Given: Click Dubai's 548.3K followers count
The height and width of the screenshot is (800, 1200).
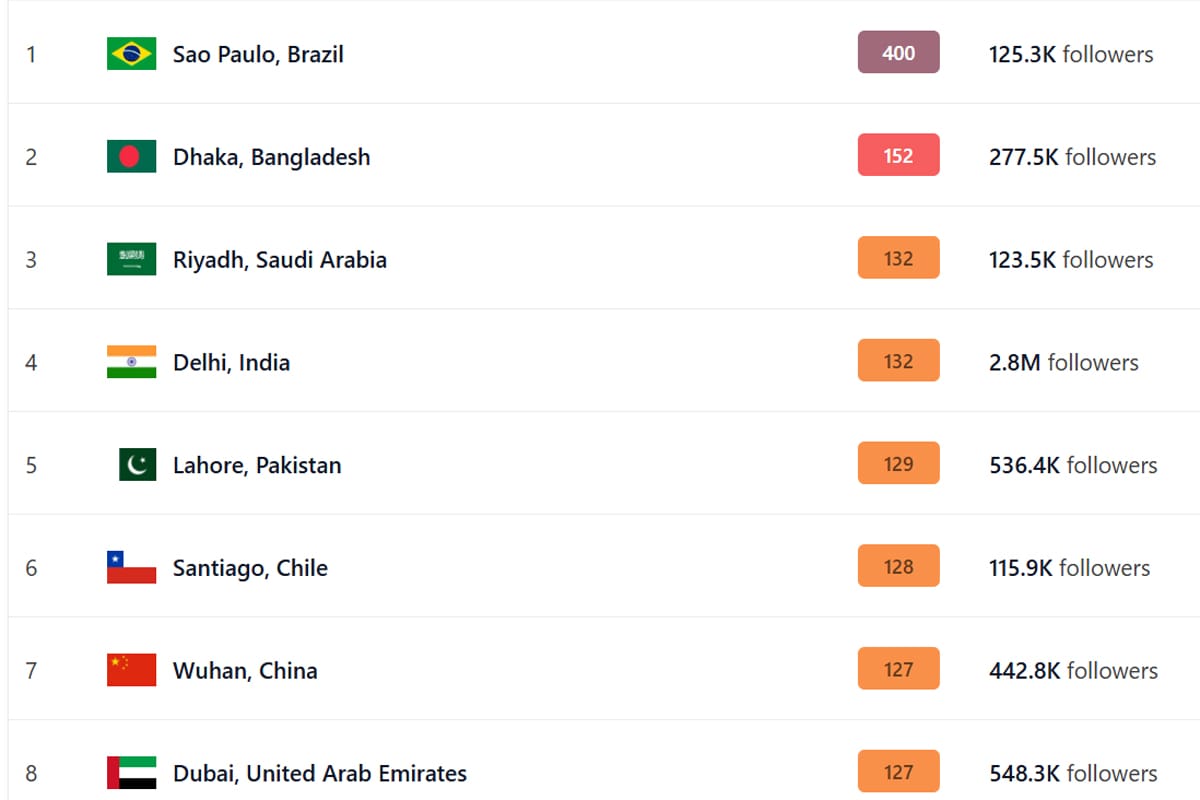Looking at the screenshot, I should pos(1073,774).
